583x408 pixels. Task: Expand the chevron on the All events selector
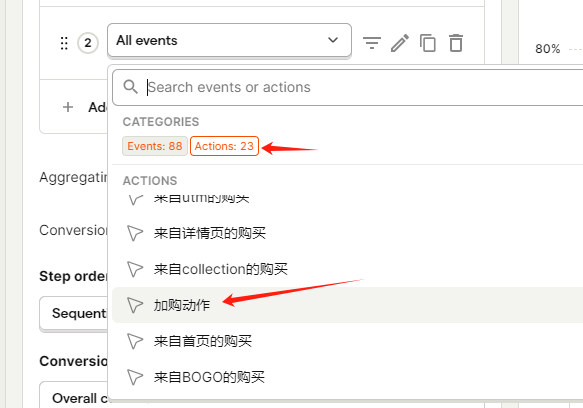point(333,40)
